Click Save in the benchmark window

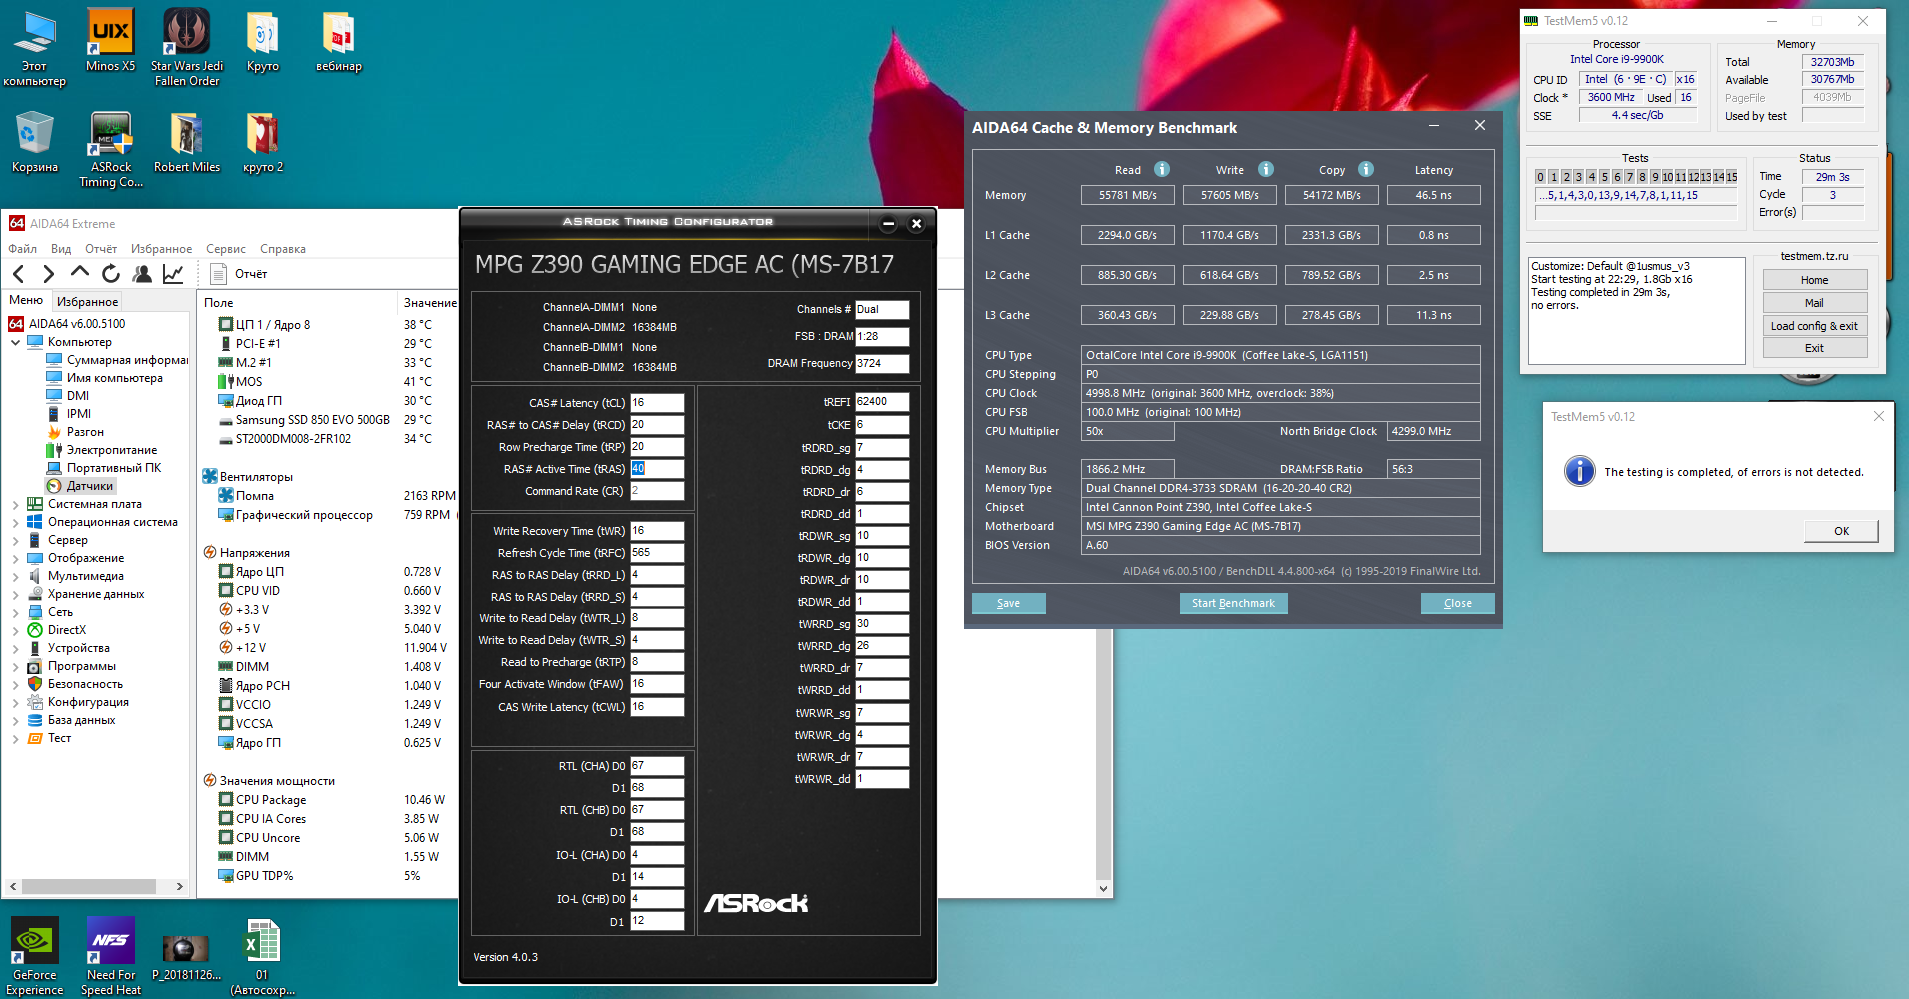coord(1008,603)
